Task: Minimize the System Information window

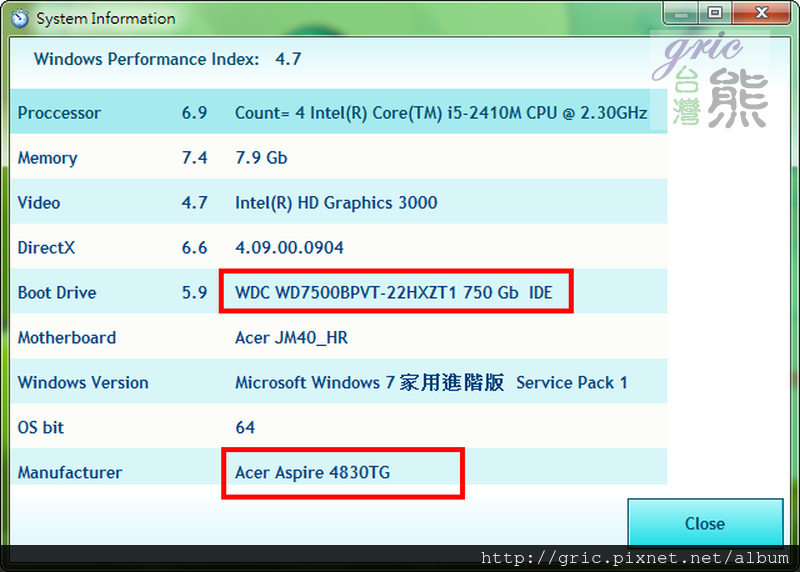Action: point(681,13)
